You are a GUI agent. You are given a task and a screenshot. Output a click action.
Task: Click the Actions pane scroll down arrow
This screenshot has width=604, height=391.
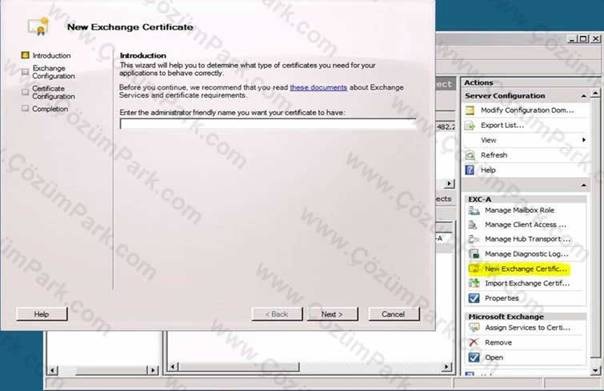coord(596,371)
